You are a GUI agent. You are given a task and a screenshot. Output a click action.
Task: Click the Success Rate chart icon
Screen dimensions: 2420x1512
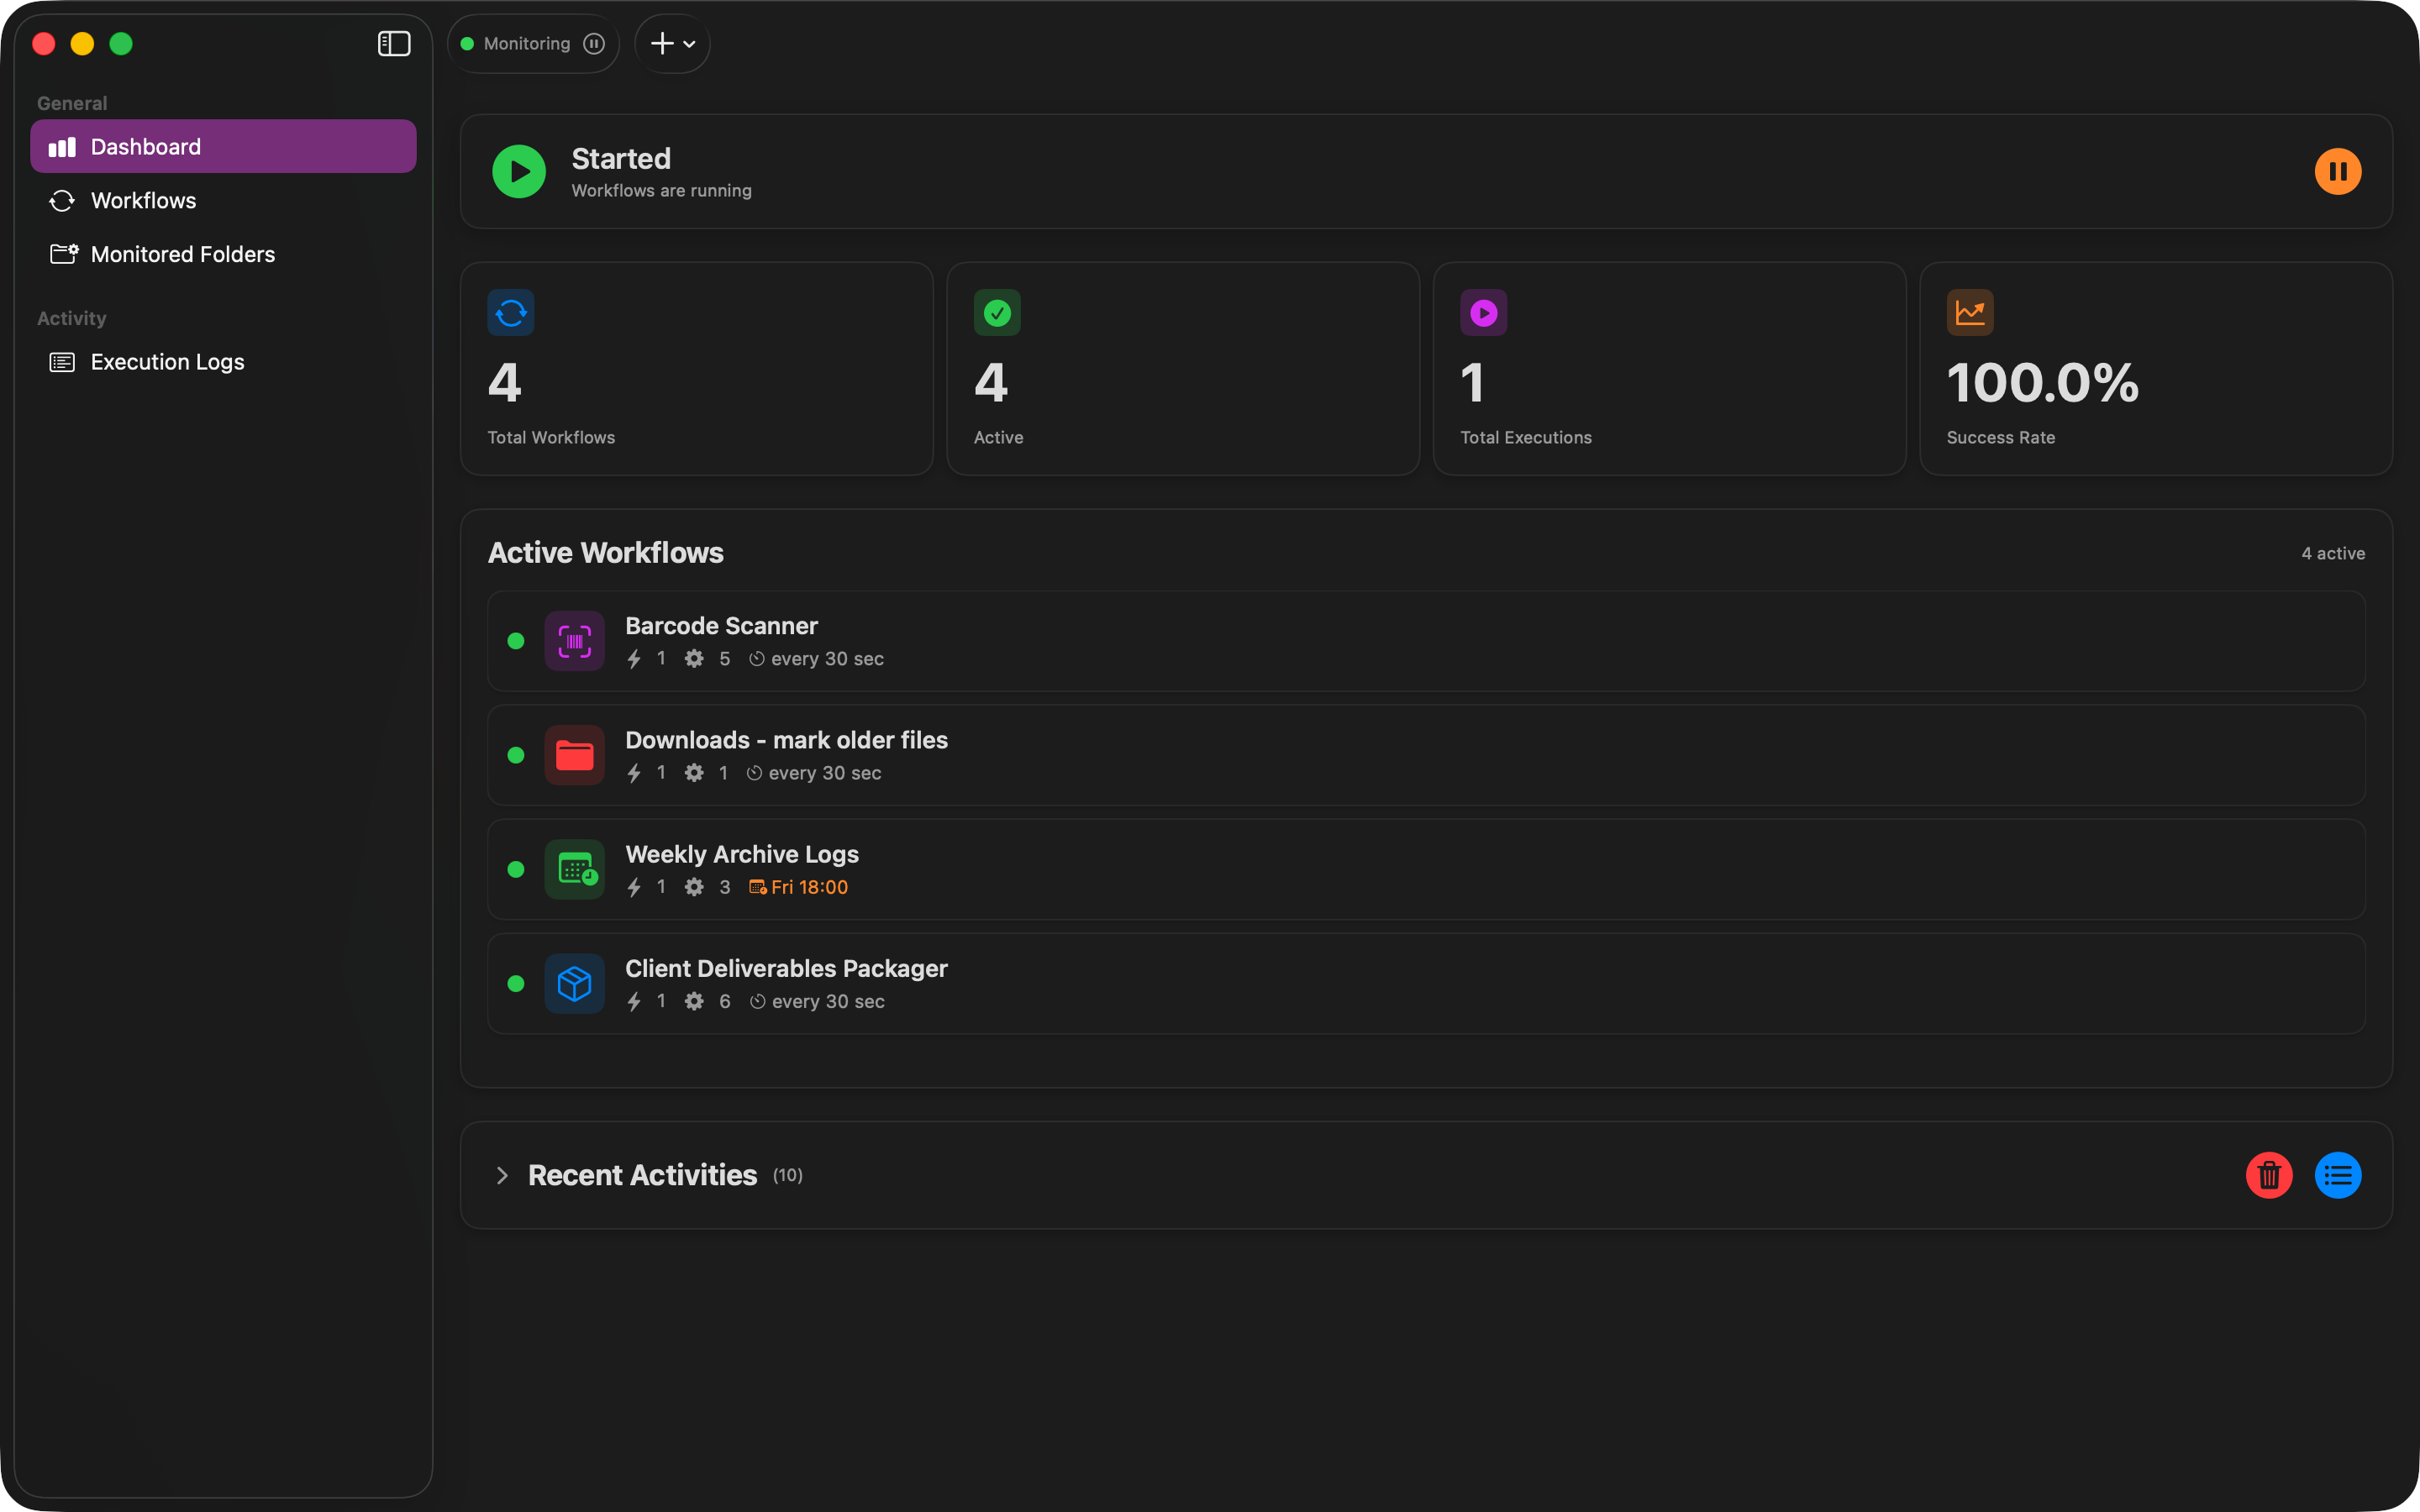click(x=1970, y=313)
